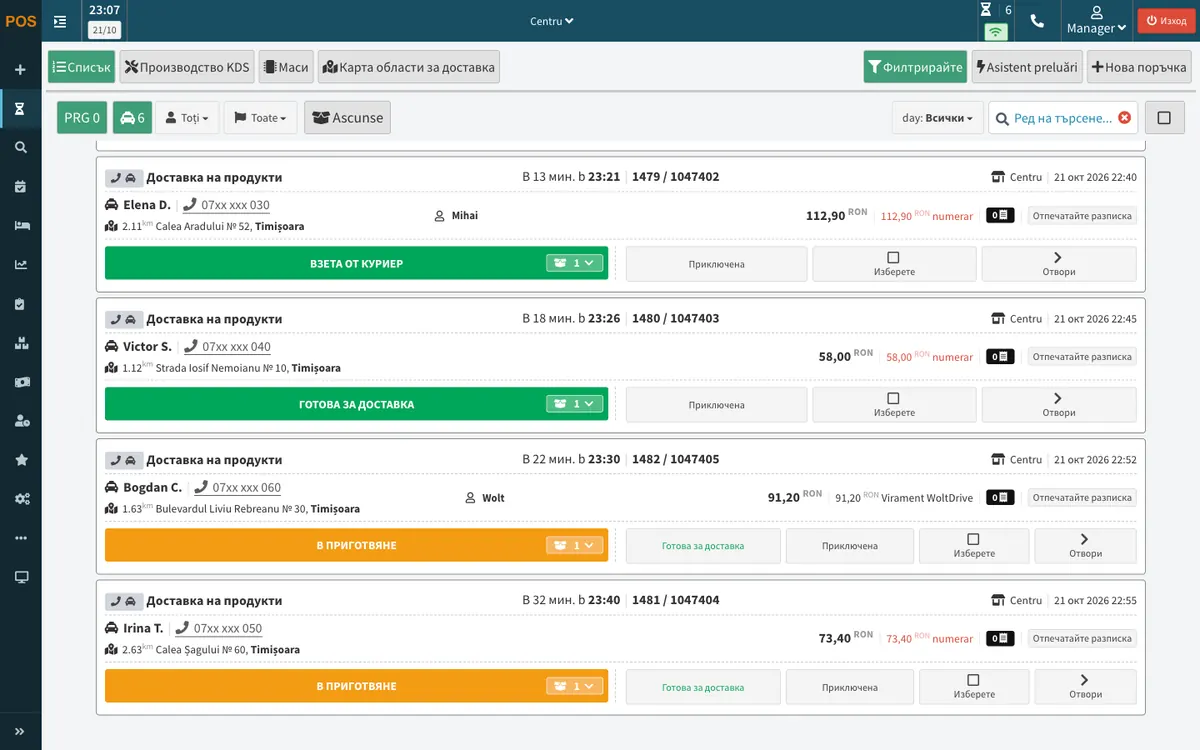Expand package dropdown on Взета от куриер bar
This screenshot has width=1200, height=750.
pyautogui.click(x=575, y=263)
